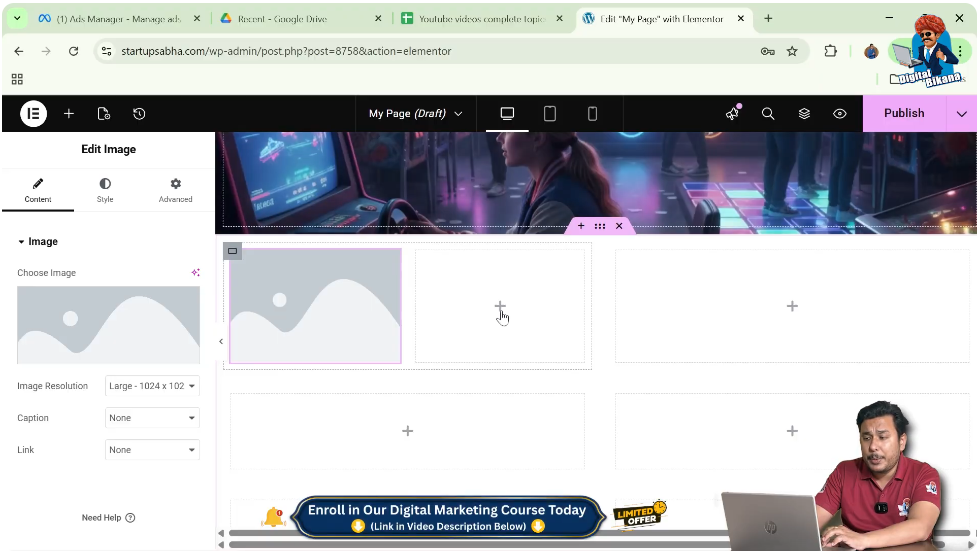Open the Image Resolution dropdown

point(152,386)
